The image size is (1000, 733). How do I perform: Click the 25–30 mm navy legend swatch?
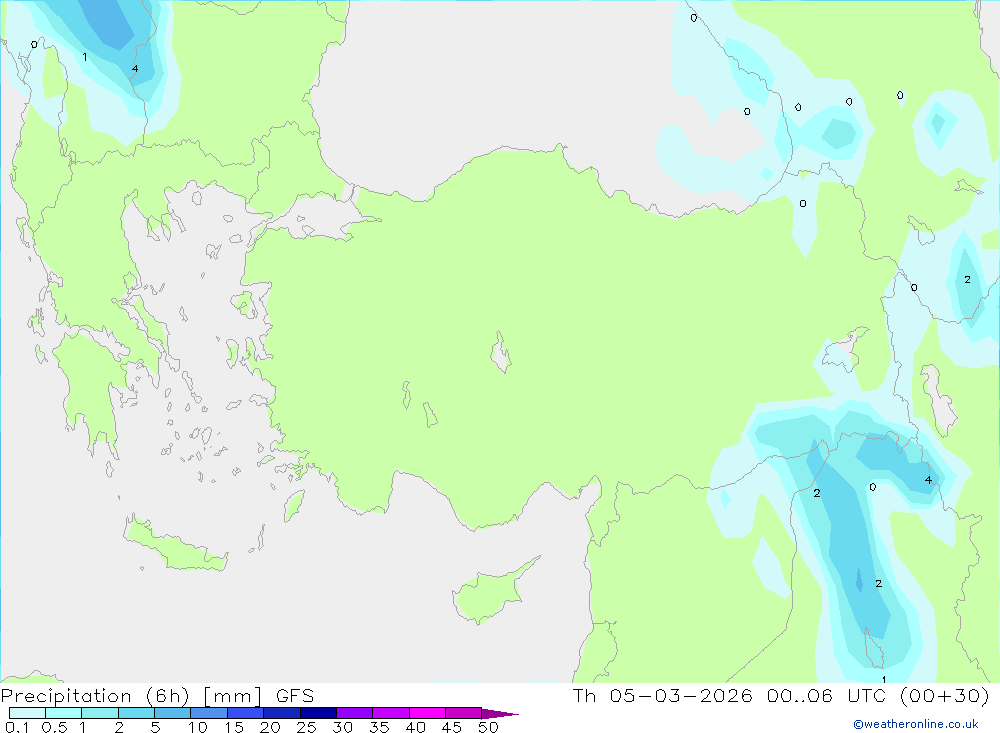[x=318, y=713]
